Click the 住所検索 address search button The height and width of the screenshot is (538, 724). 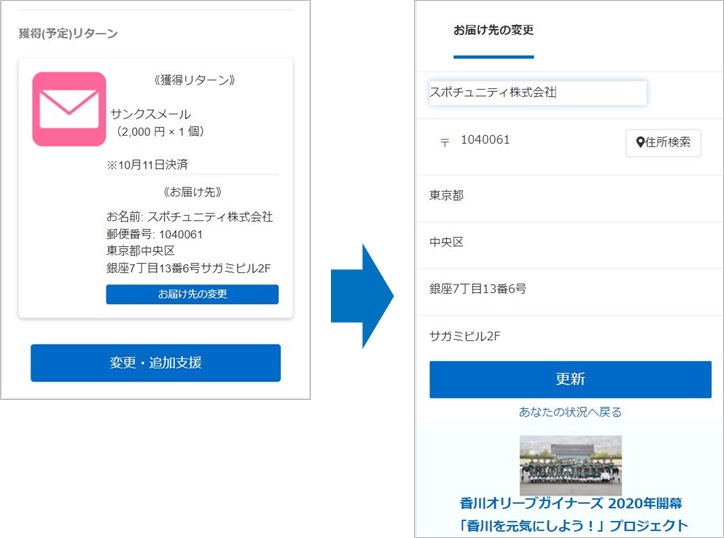point(663,143)
